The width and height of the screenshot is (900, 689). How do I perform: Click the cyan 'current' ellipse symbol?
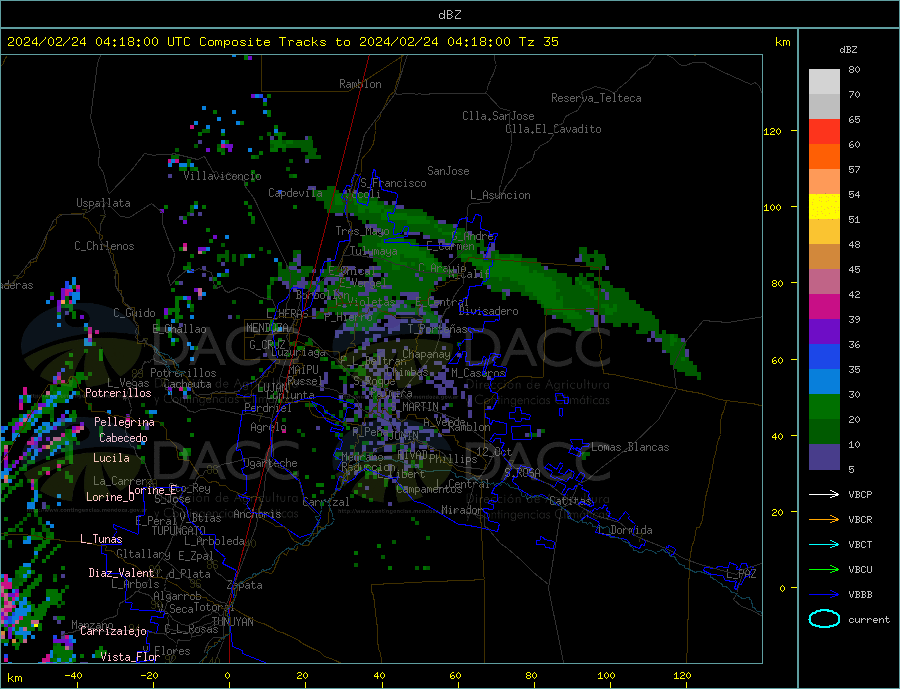pyautogui.click(x=824, y=619)
